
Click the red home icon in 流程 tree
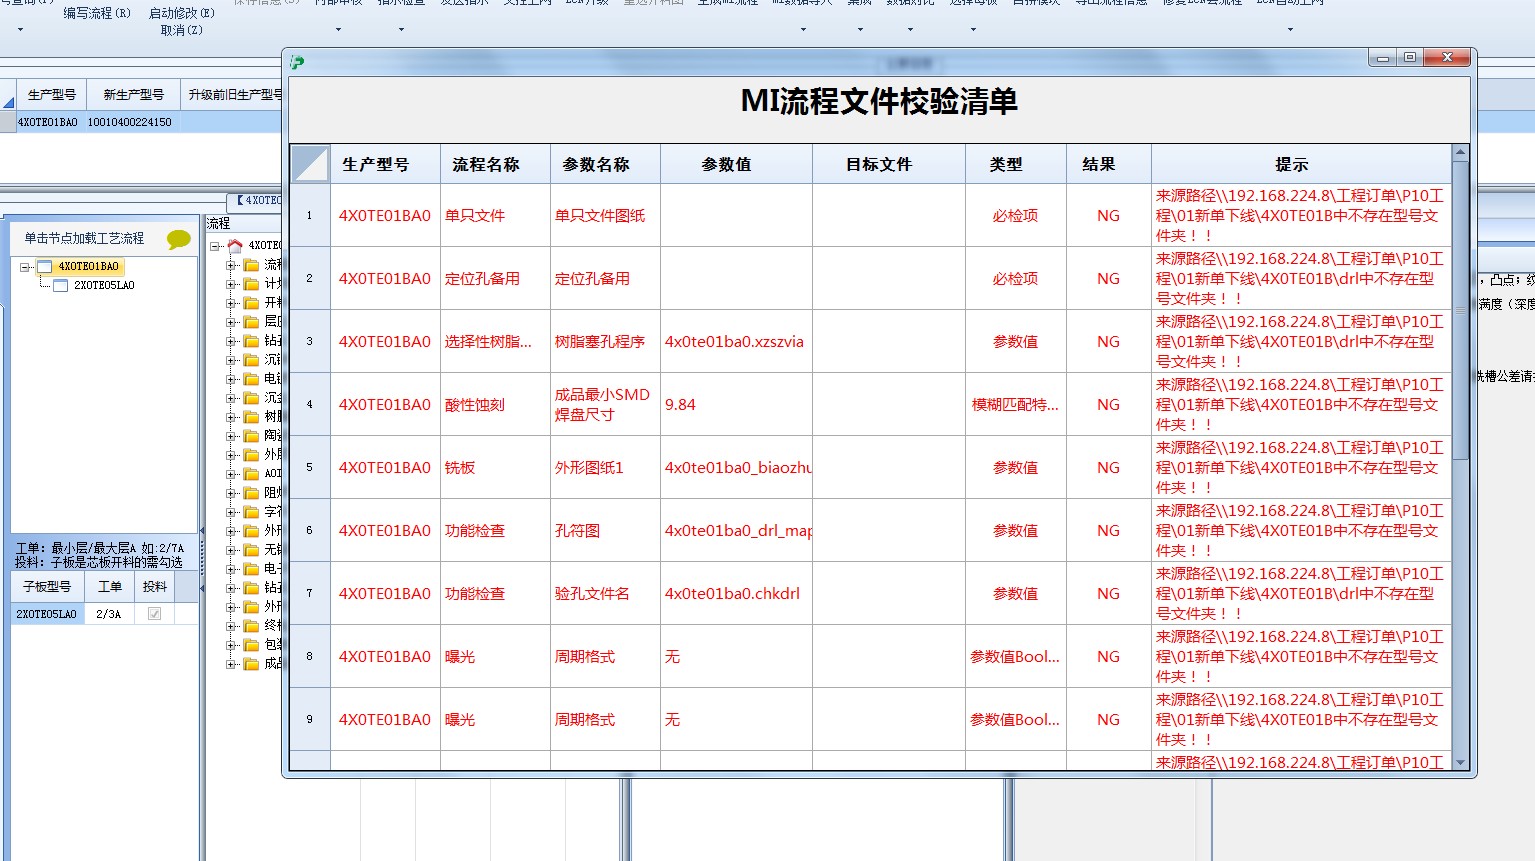(235, 245)
